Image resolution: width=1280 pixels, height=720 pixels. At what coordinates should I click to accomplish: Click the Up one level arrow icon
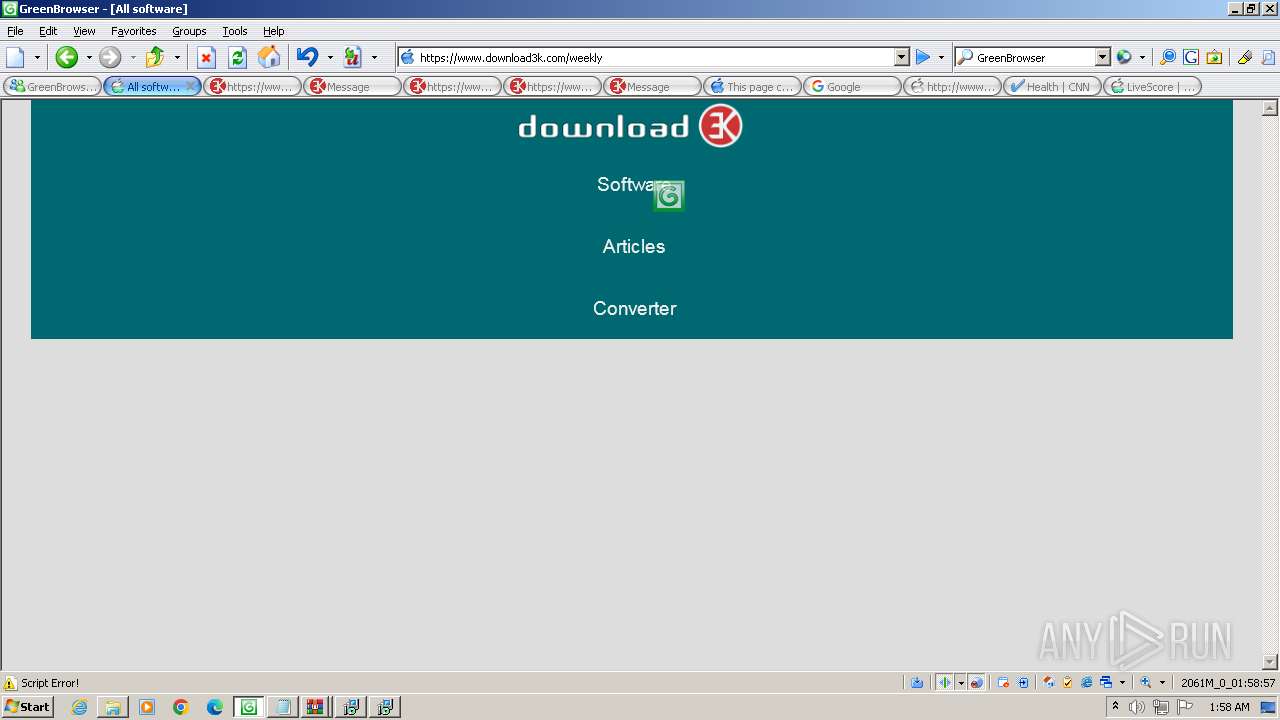coord(155,57)
